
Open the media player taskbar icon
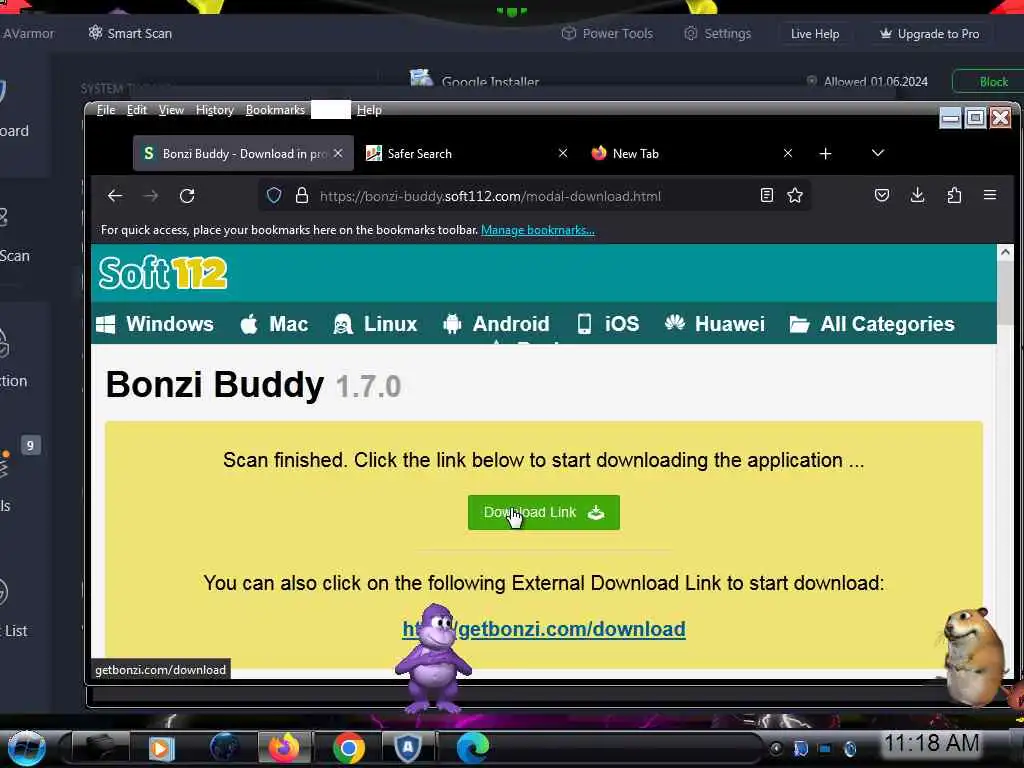coord(161,748)
